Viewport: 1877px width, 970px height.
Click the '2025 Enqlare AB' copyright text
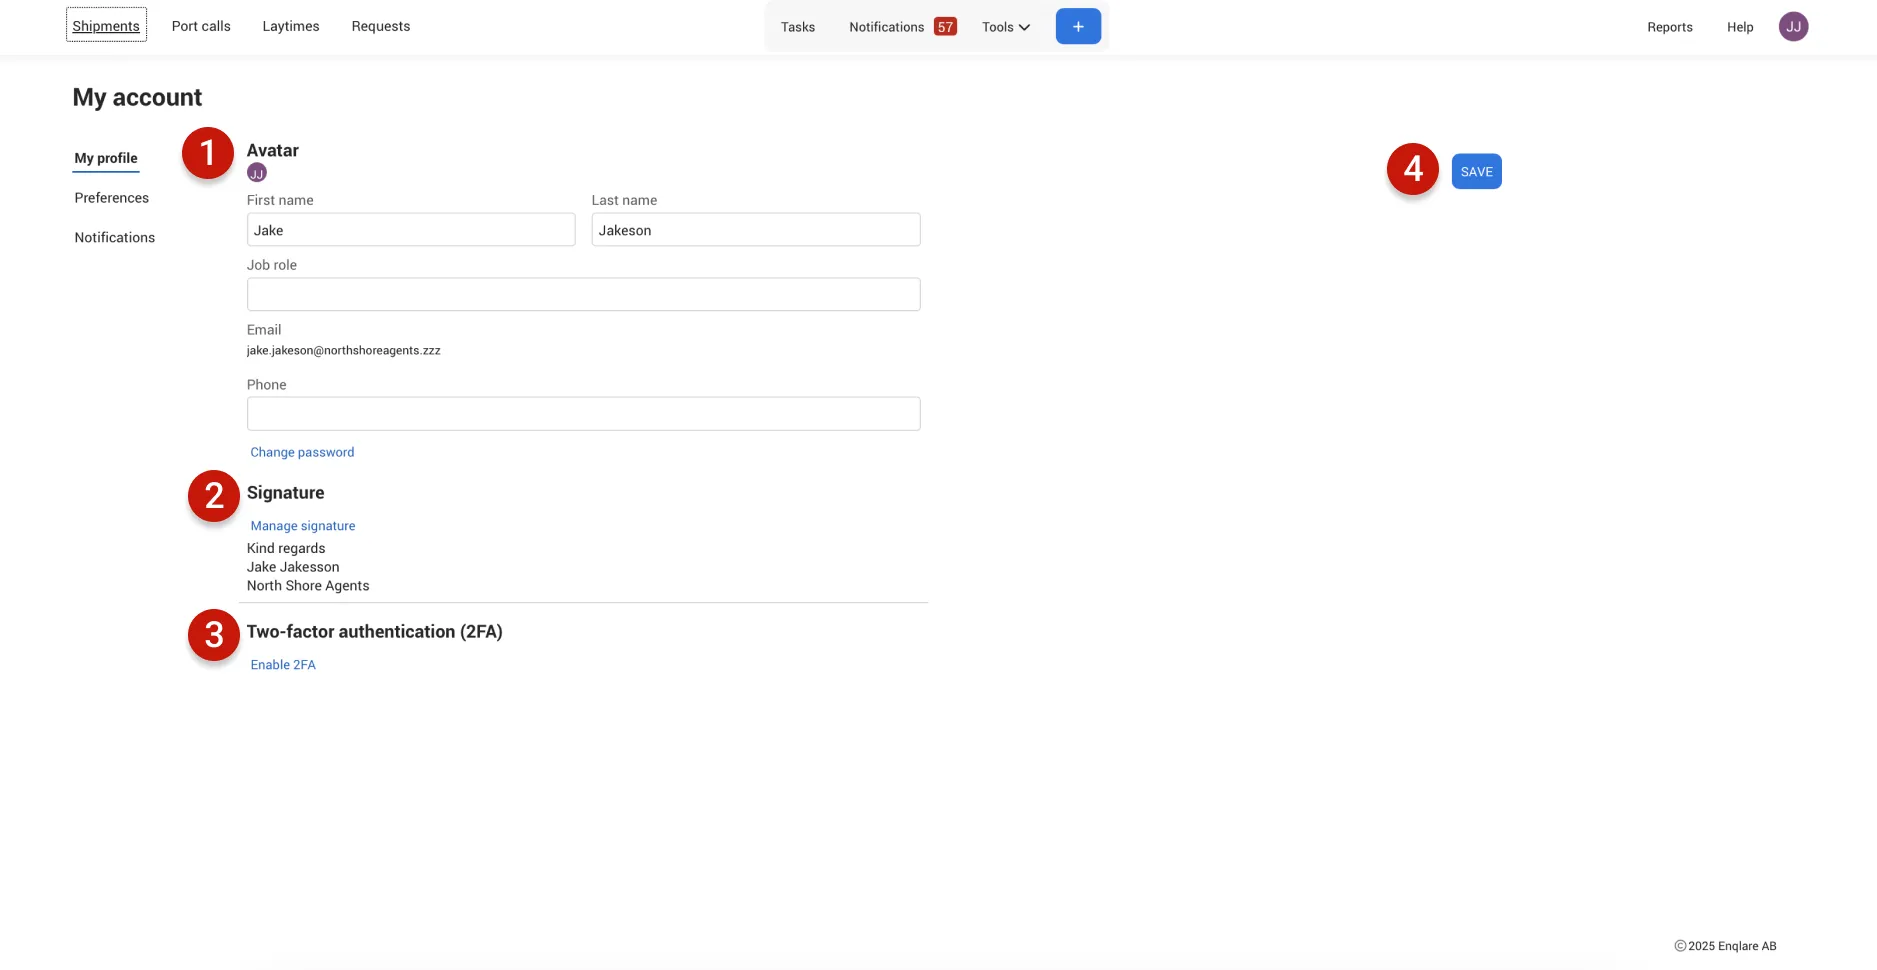(x=1732, y=946)
